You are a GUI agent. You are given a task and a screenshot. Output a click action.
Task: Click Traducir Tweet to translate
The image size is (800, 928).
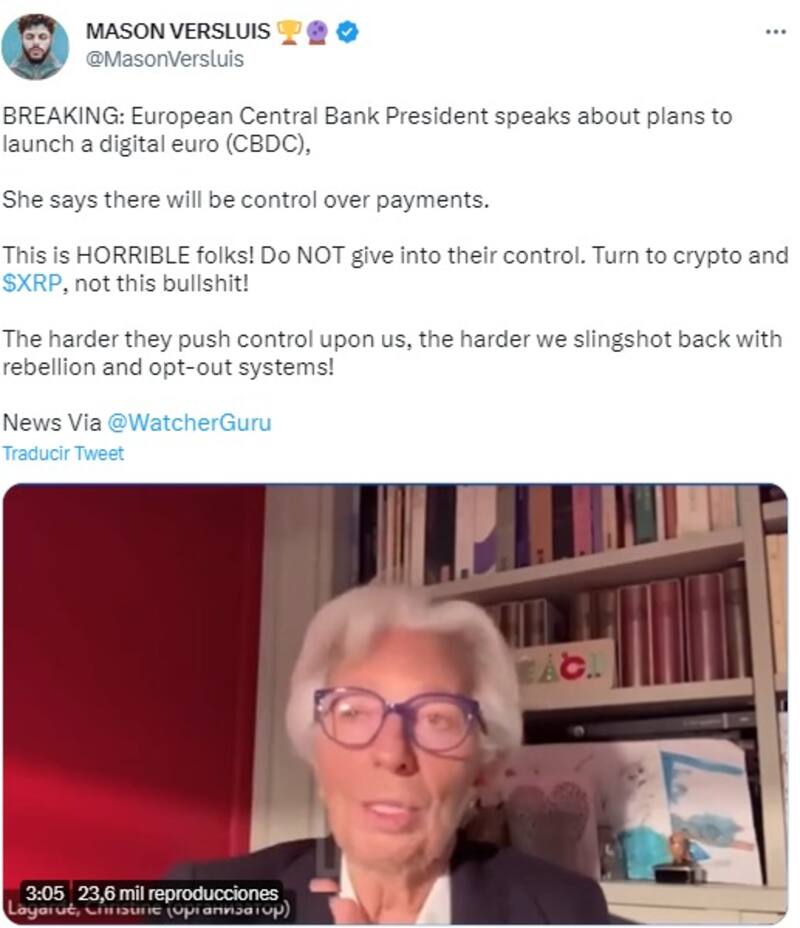click(x=63, y=453)
